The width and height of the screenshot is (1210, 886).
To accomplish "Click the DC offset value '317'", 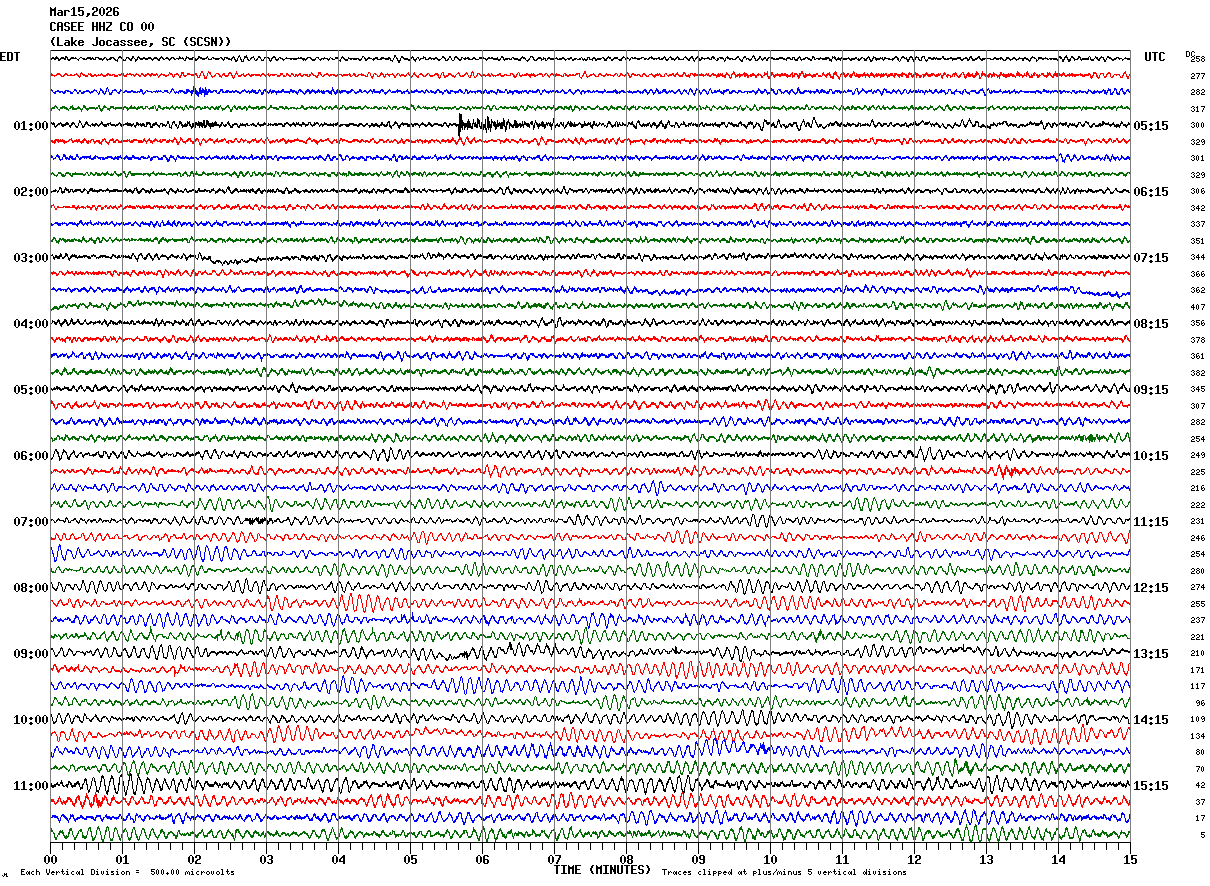I will click(1197, 109).
